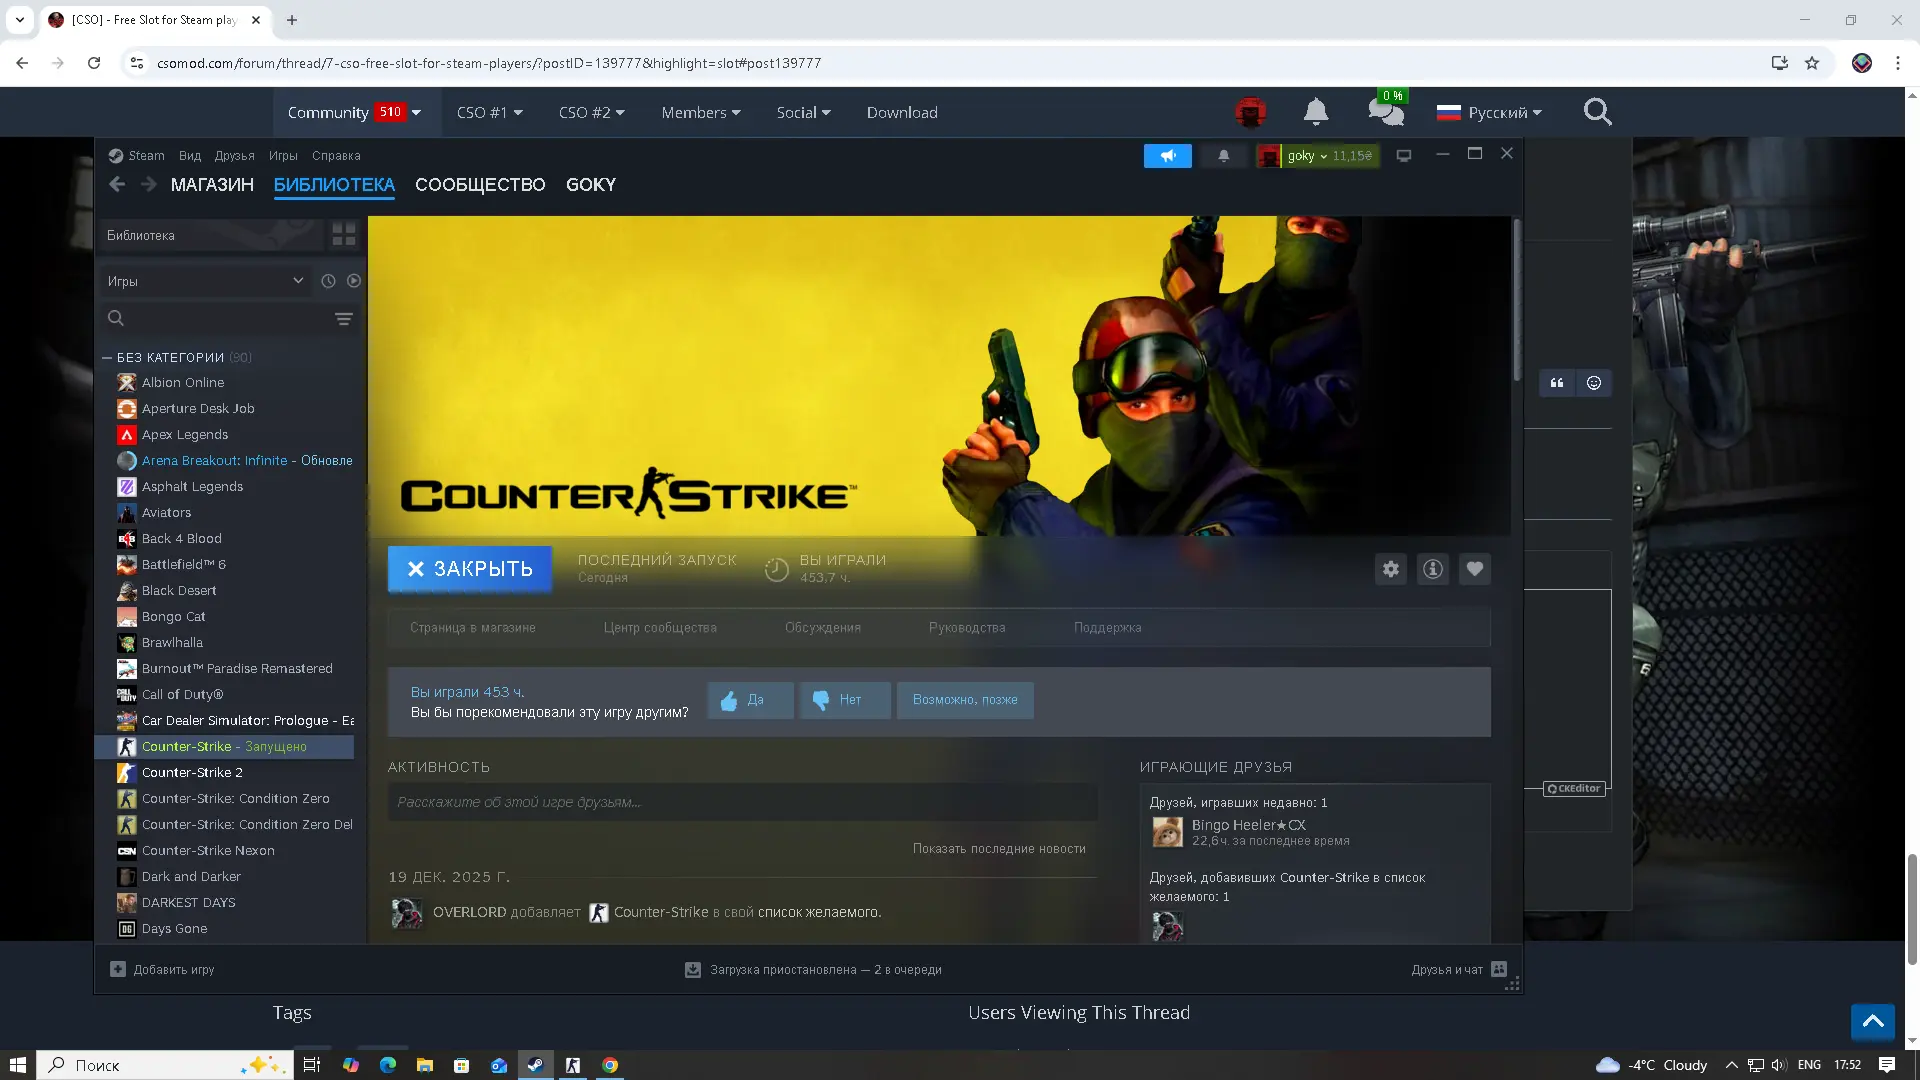This screenshot has width=1920, height=1080.
Task: Click the recent activity clock icon in library
Action: point(328,281)
